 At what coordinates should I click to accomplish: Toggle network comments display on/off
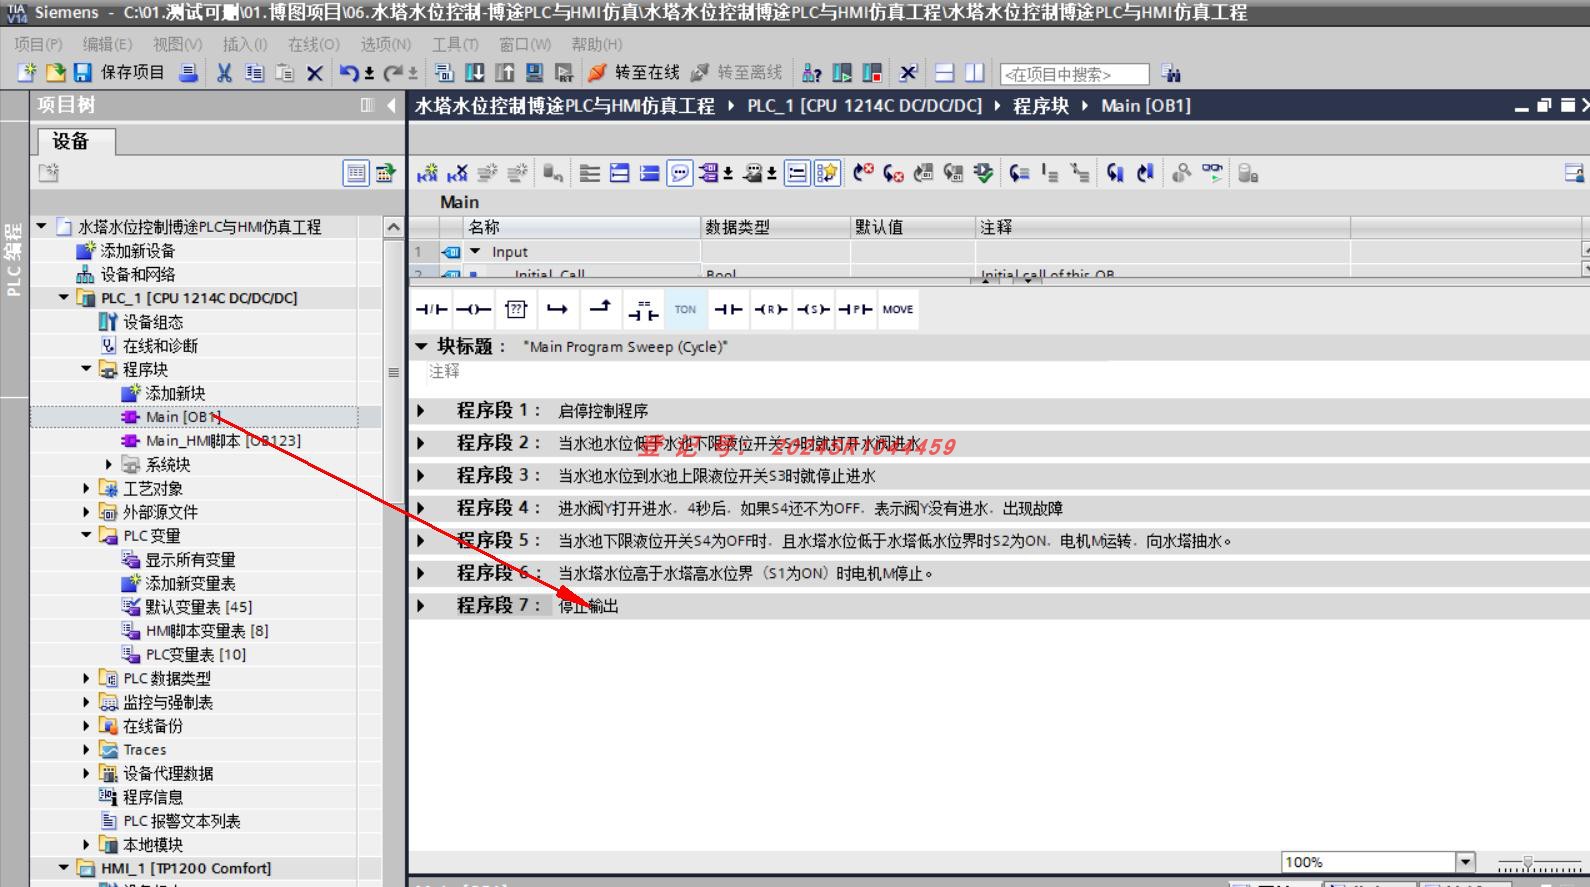[797, 173]
